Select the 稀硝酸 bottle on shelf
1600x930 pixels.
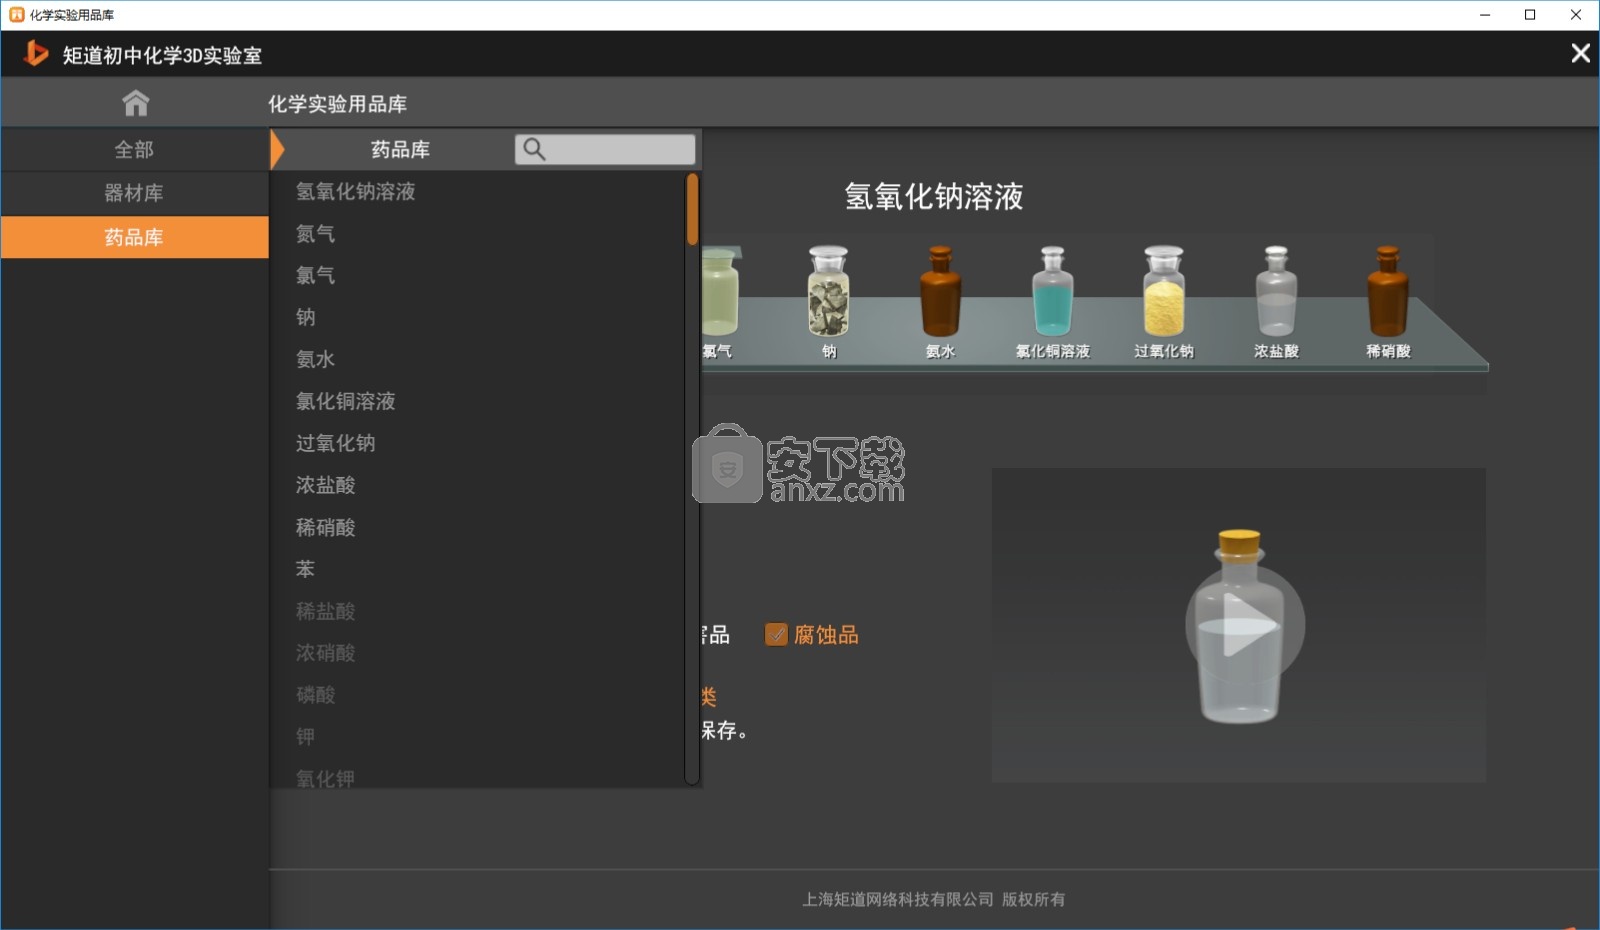tap(1388, 292)
